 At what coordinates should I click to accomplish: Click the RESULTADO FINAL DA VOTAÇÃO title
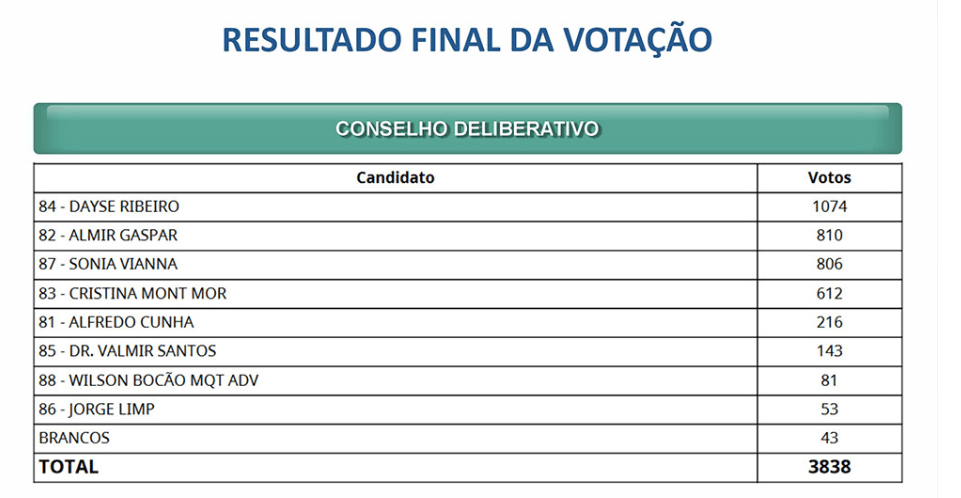[467, 40]
